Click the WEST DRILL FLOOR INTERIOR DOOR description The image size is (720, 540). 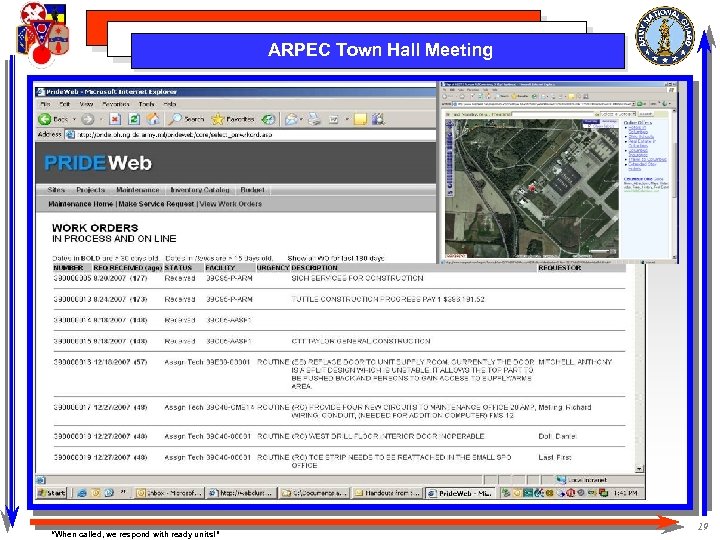tap(388, 436)
